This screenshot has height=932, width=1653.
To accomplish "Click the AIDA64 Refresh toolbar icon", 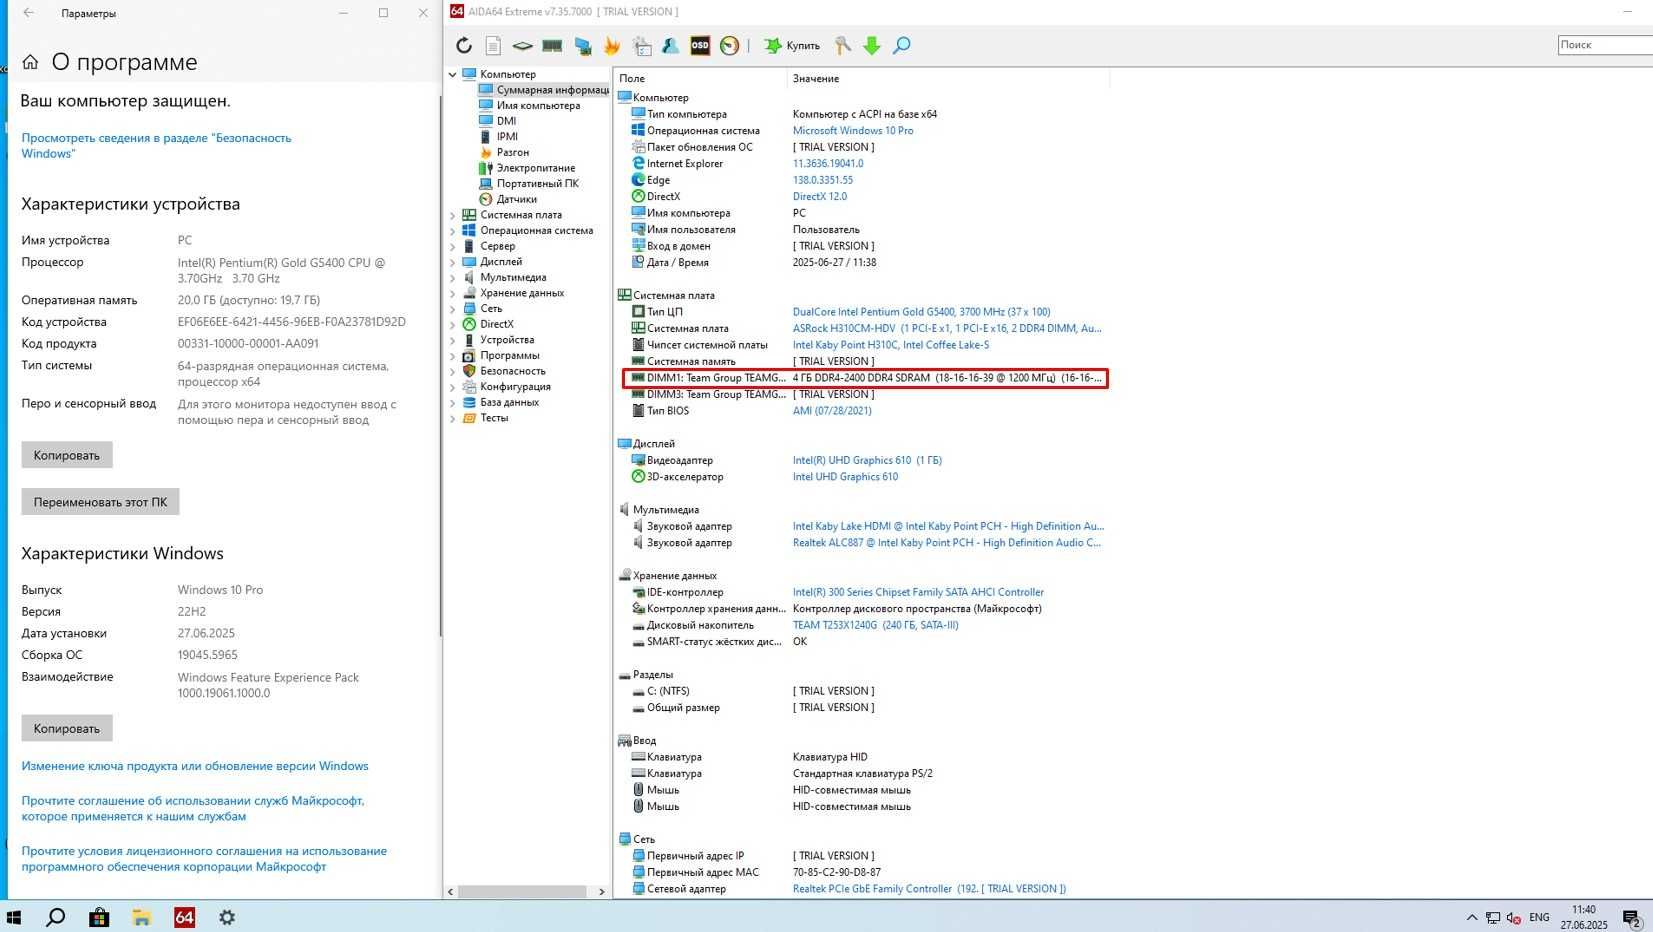I will click(x=464, y=45).
